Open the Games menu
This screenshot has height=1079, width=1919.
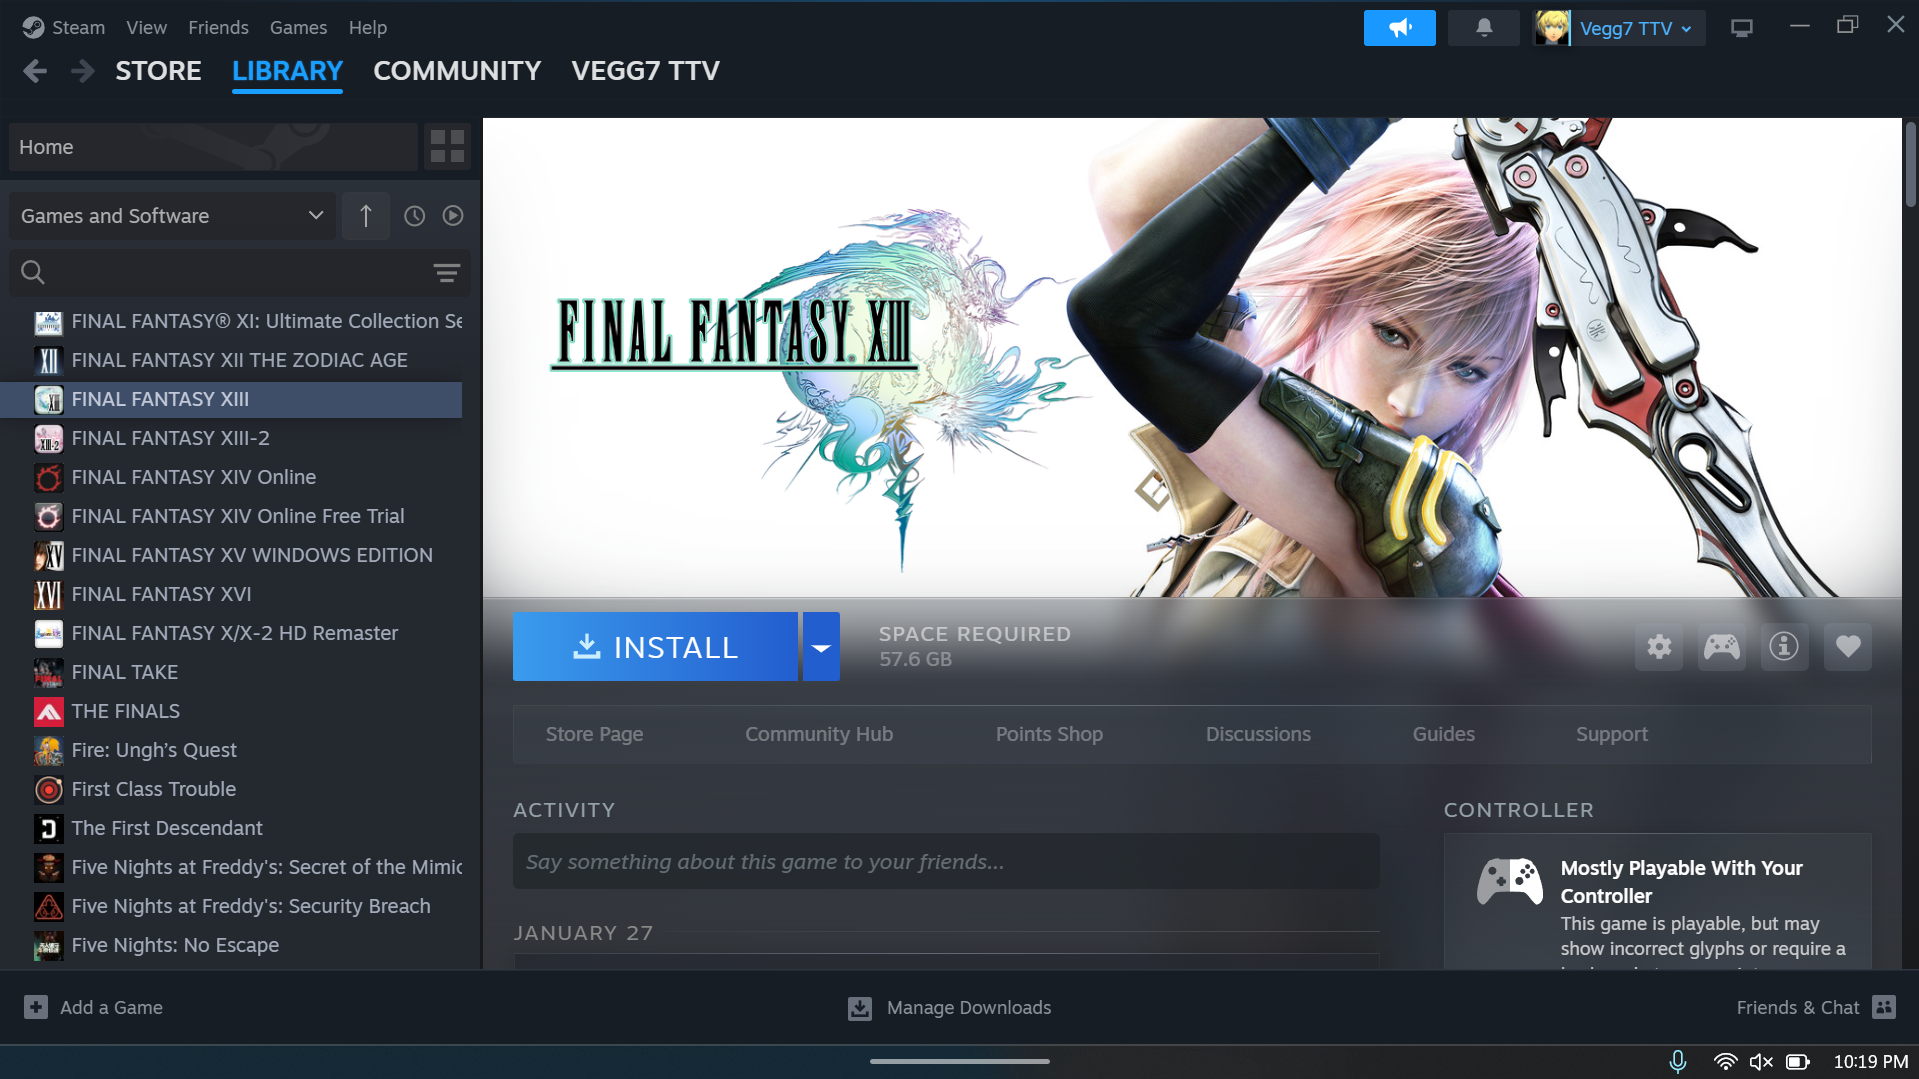pyautogui.click(x=298, y=27)
